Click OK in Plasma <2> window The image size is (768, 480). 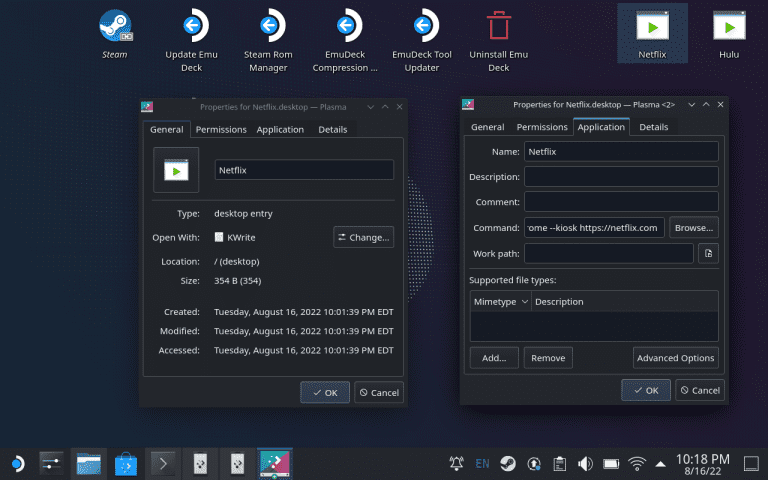pyautogui.click(x=646, y=390)
